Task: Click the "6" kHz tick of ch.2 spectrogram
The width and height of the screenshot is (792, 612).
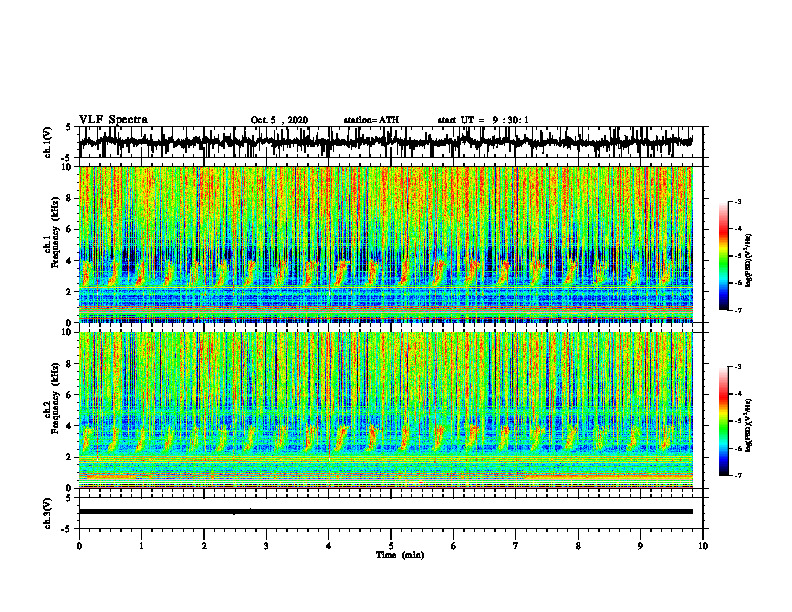Action: tap(71, 394)
